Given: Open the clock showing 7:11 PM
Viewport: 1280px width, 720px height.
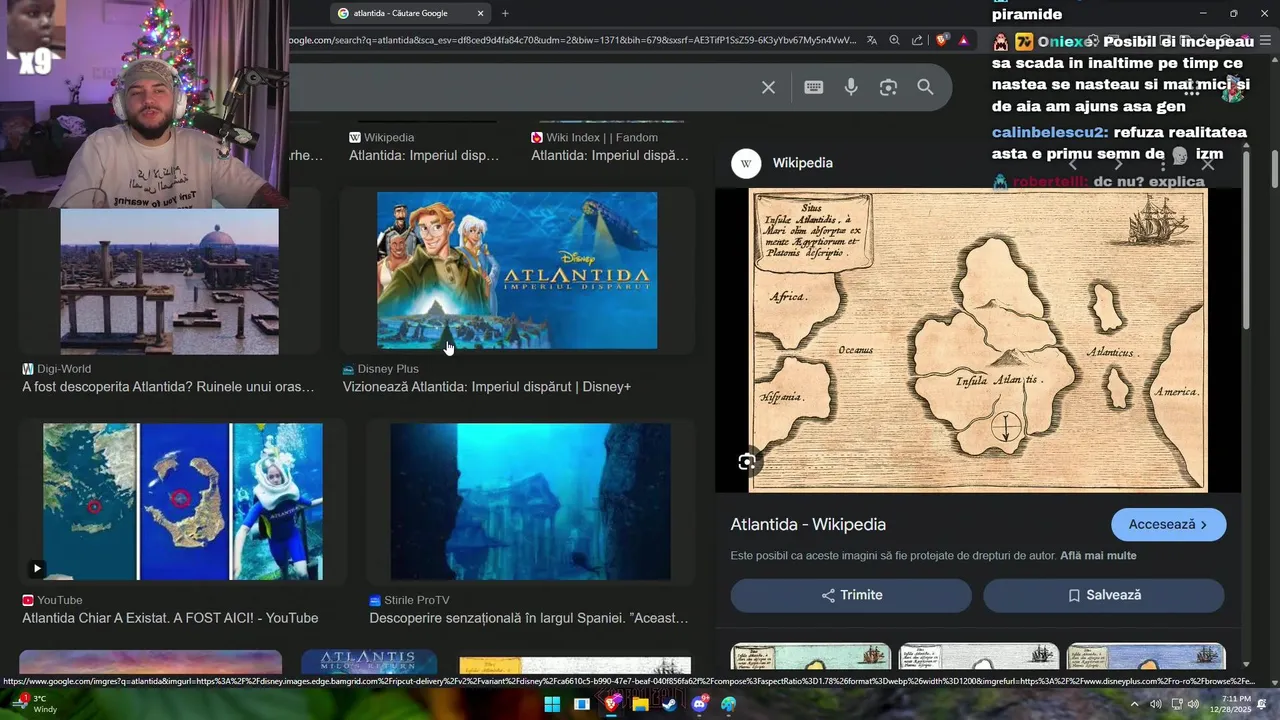Looking at the screenshot, I should click(1230, 704).
